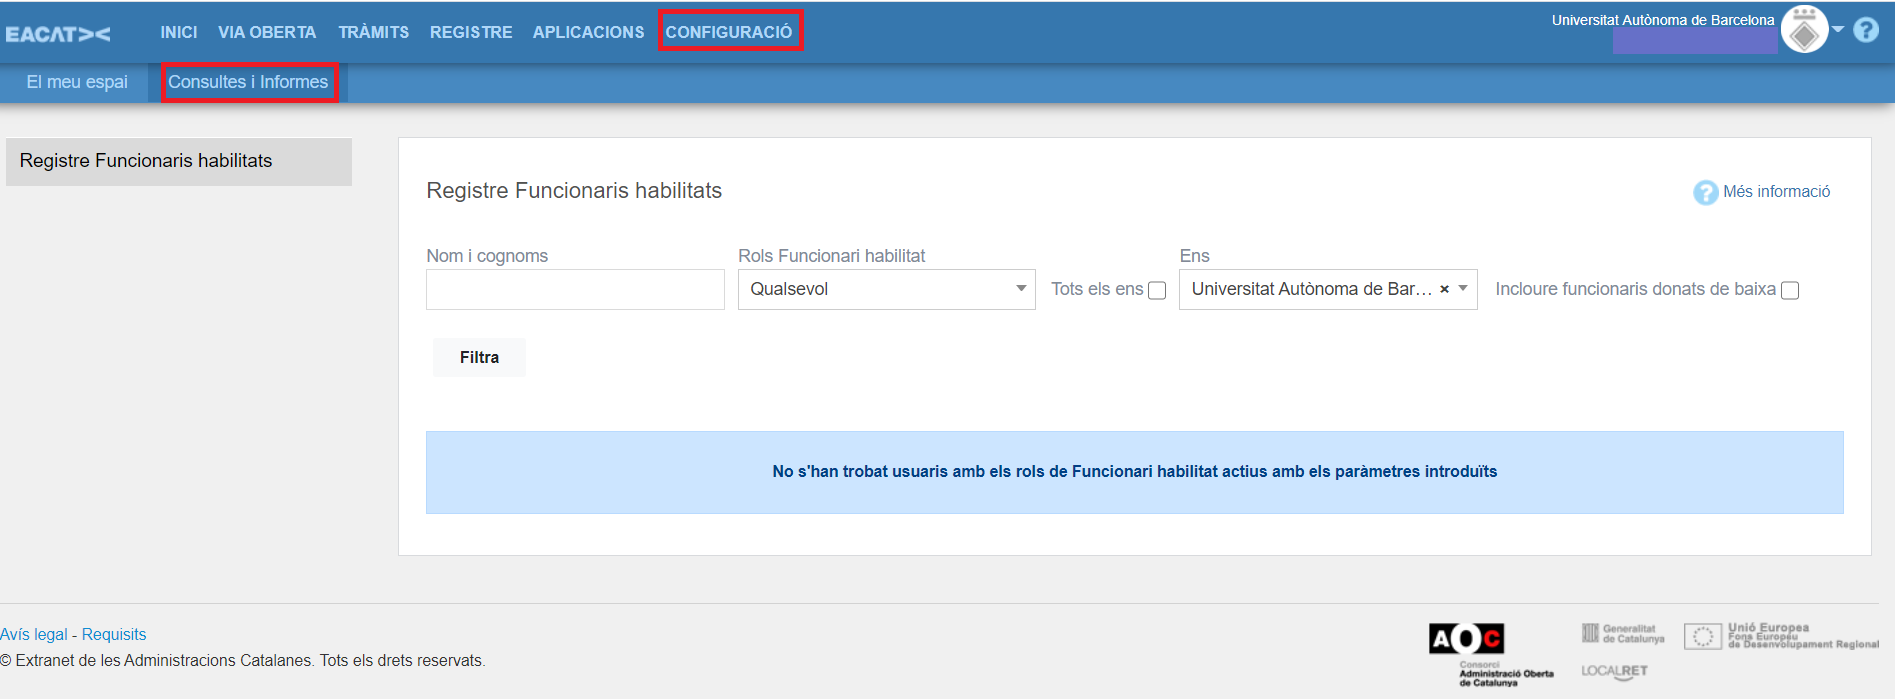
Task: Go to the TRÀMITS menu
Action: [x=373, y=32]
